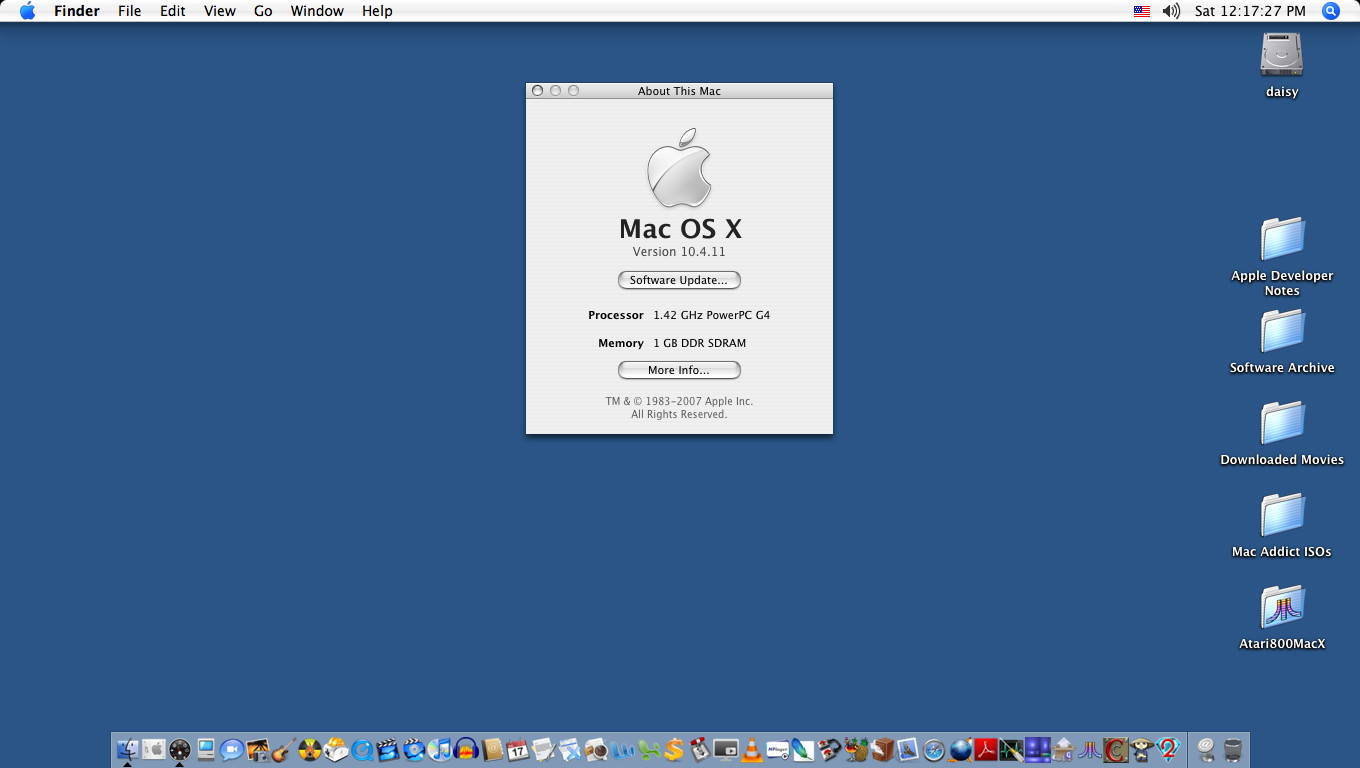This screenshot has height=768, width=1360.
Task: Open iTunes from the Dock
Action: tap(439, 749)
